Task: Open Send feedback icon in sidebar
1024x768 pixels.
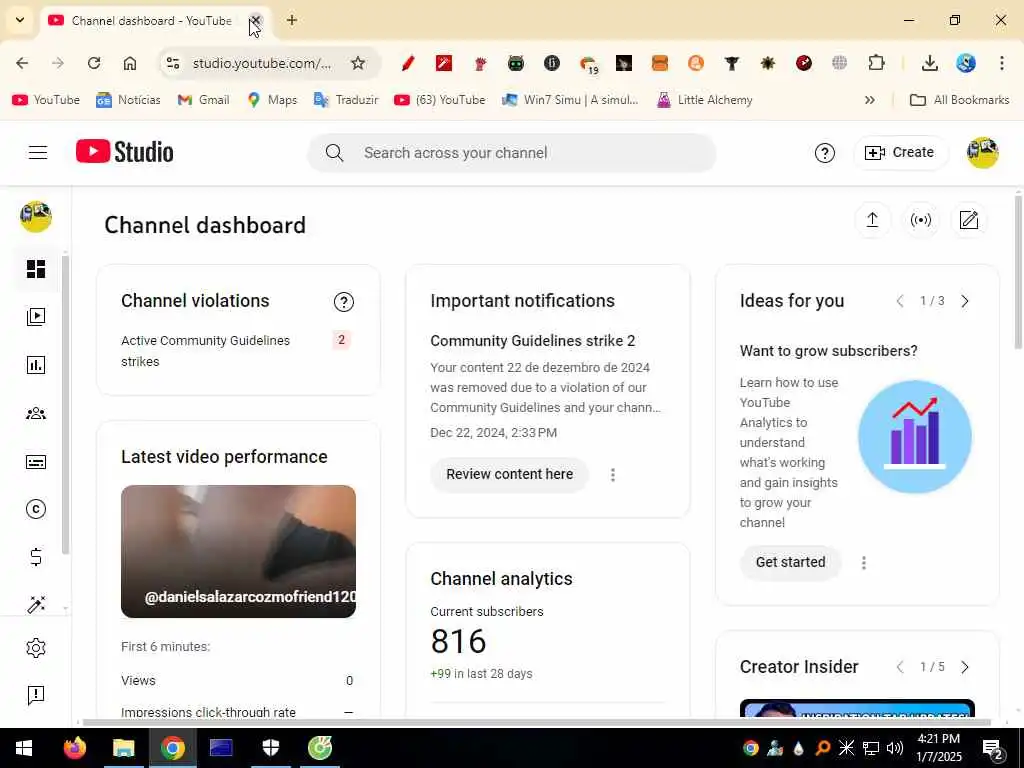Action: (x=36, y=695)
